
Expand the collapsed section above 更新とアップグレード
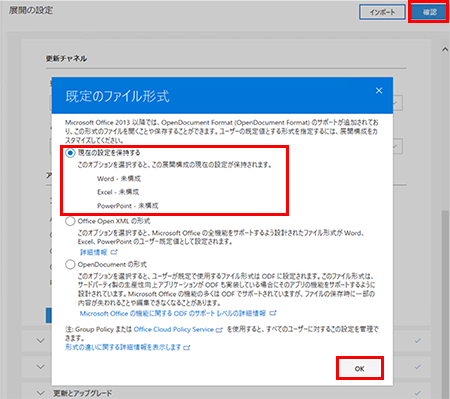coord(41,367)
